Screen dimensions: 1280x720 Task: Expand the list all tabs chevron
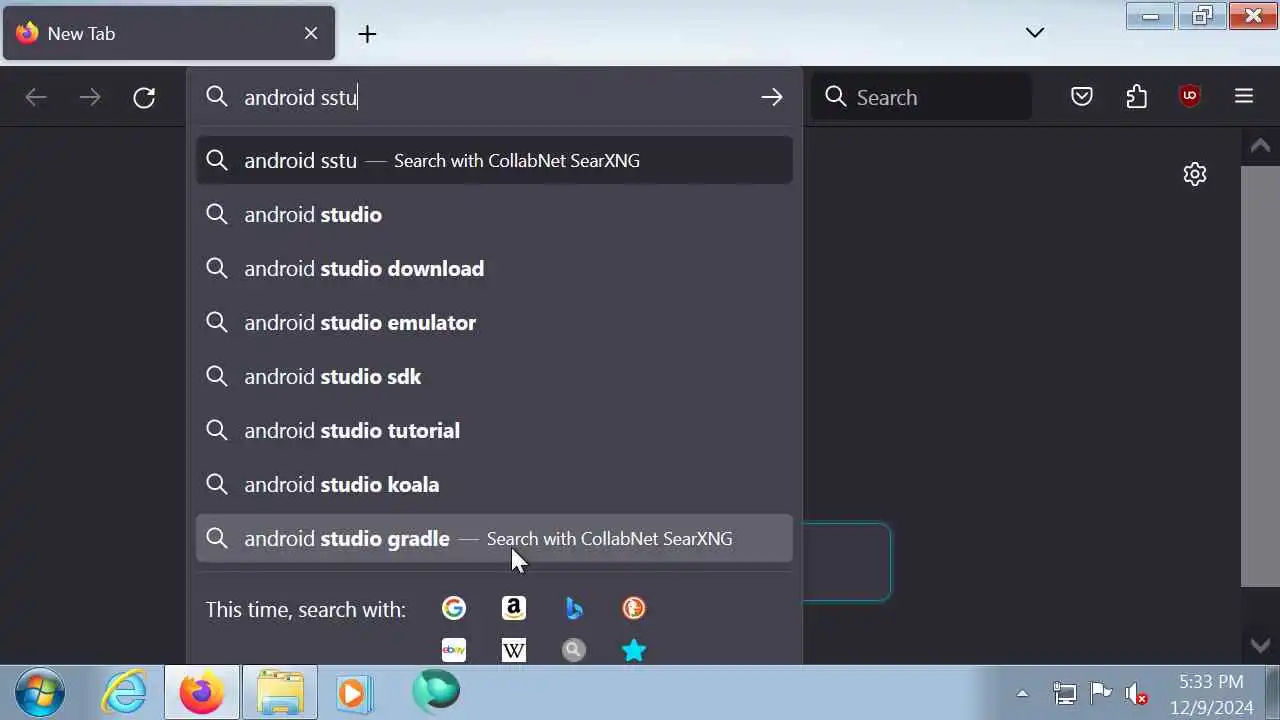[1035, 33]
